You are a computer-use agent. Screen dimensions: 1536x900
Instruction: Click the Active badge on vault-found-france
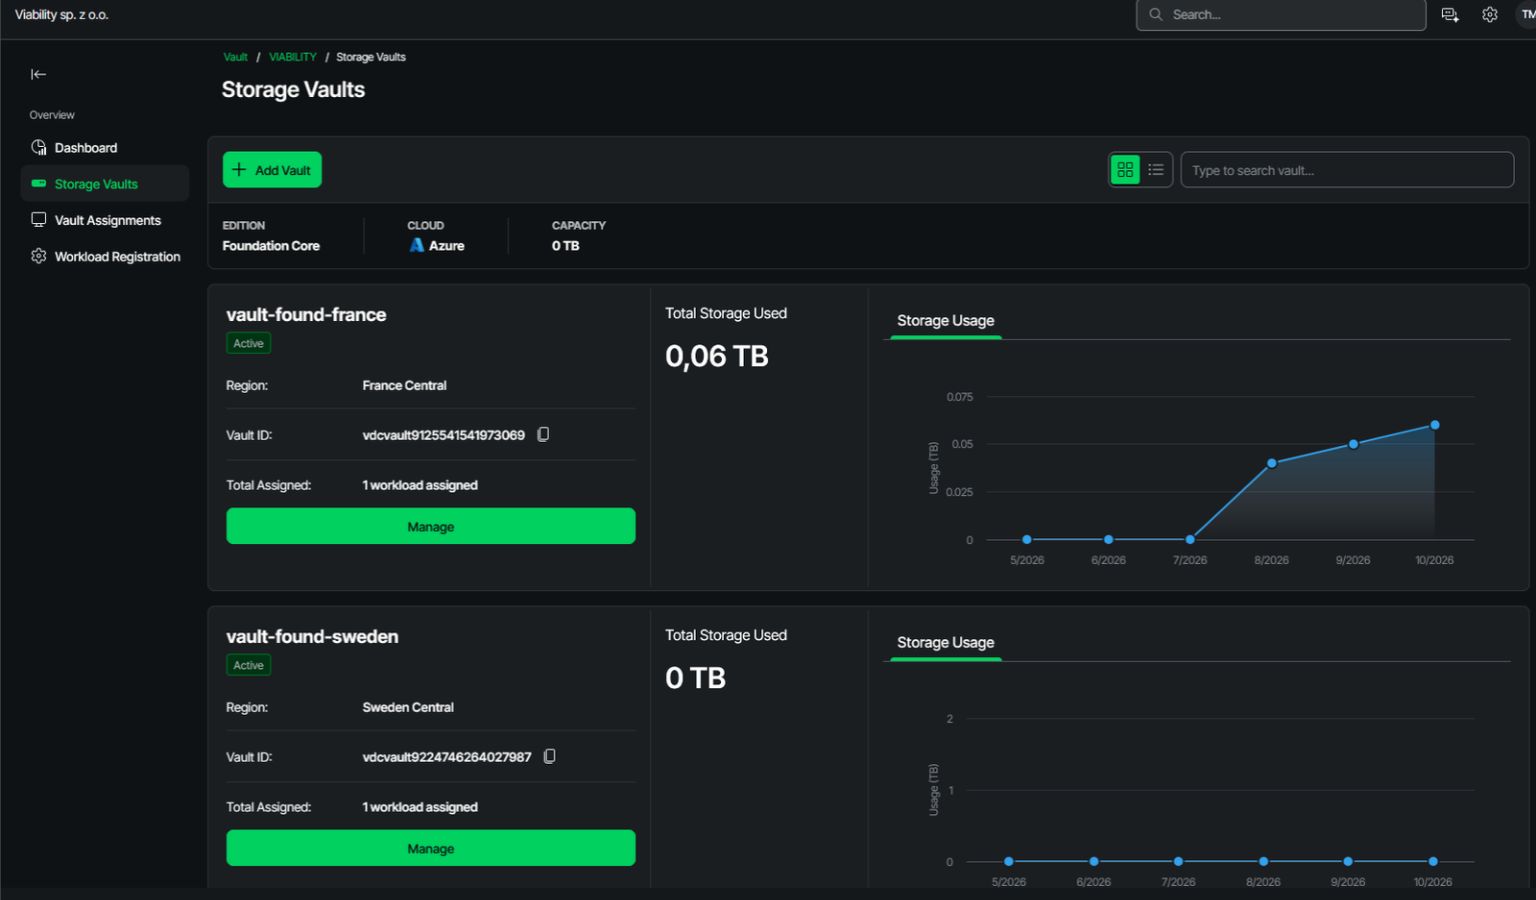pos(248,343)
